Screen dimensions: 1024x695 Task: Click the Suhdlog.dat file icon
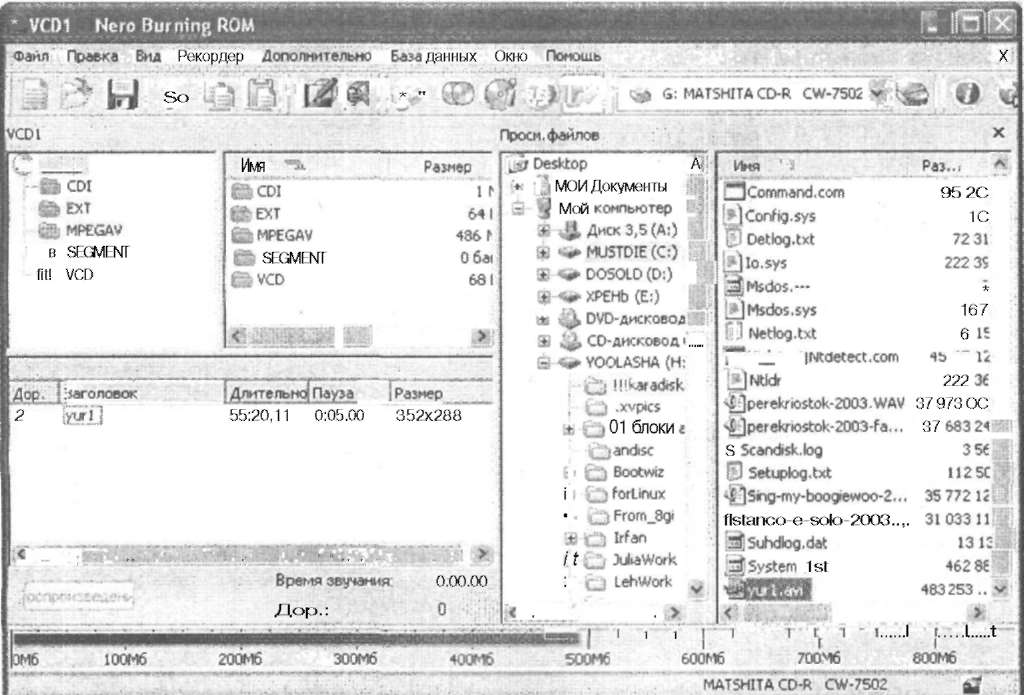click(x=736, y=542)
